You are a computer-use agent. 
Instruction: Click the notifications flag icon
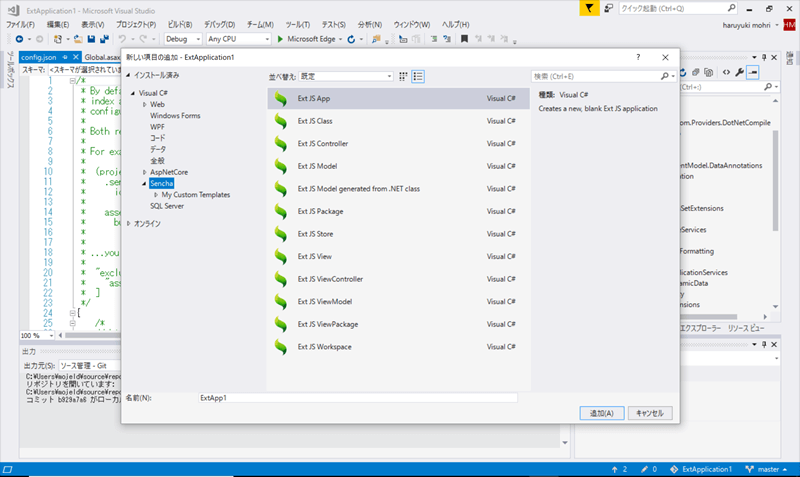pos(589,8)
